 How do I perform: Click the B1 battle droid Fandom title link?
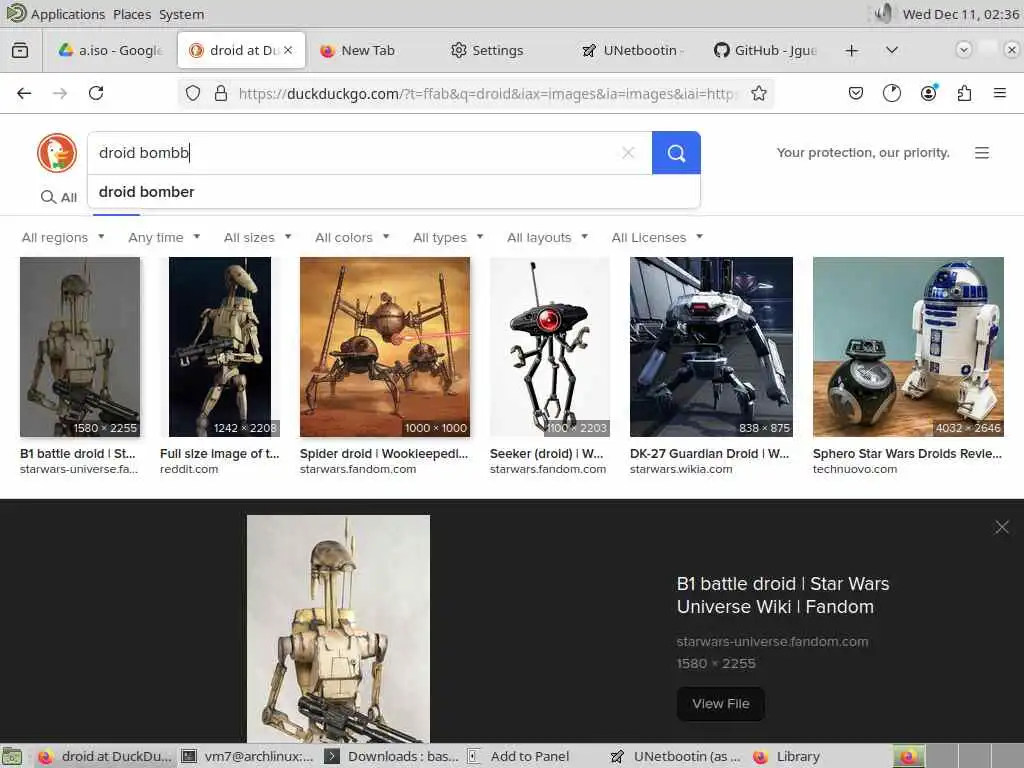tap(782, 595)
